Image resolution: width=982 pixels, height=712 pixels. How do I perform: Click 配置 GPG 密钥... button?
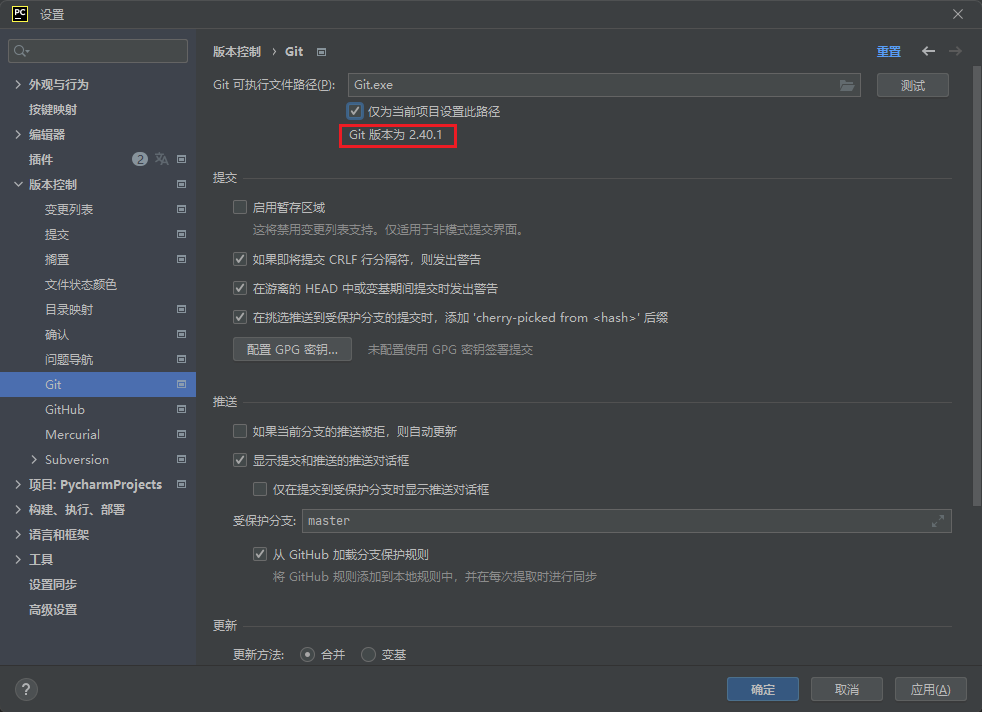click(x=292, y=349)
